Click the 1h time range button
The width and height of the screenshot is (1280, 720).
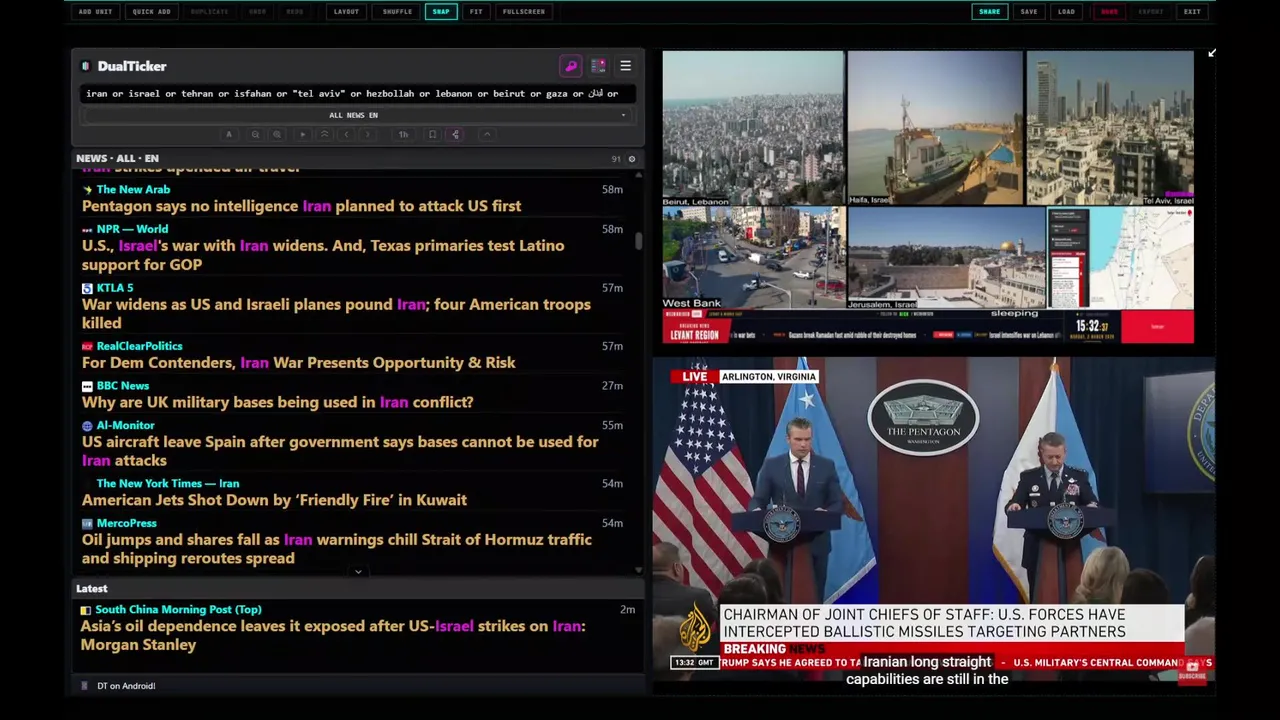[403, 134]
